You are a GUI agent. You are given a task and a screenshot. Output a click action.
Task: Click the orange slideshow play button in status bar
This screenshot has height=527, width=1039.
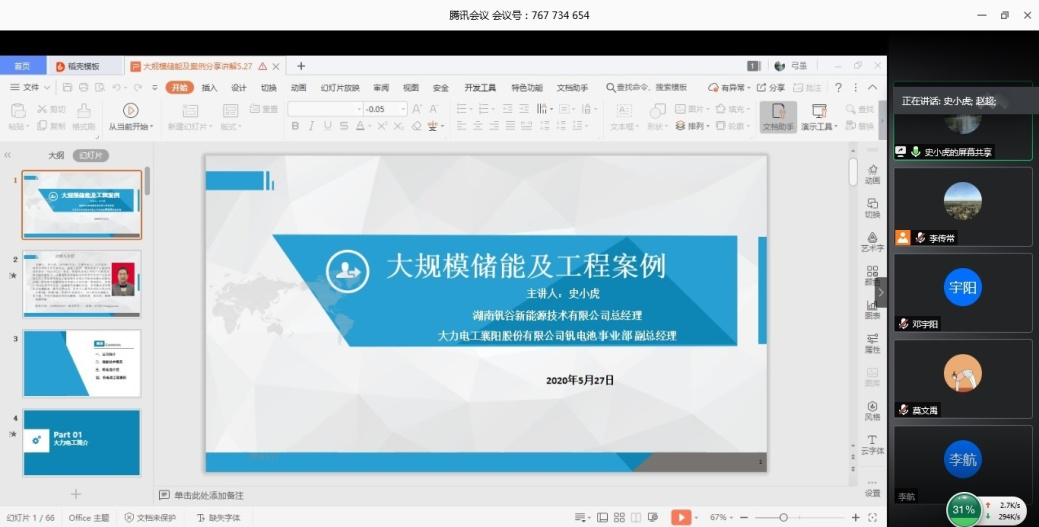click(x=681, y=517)
